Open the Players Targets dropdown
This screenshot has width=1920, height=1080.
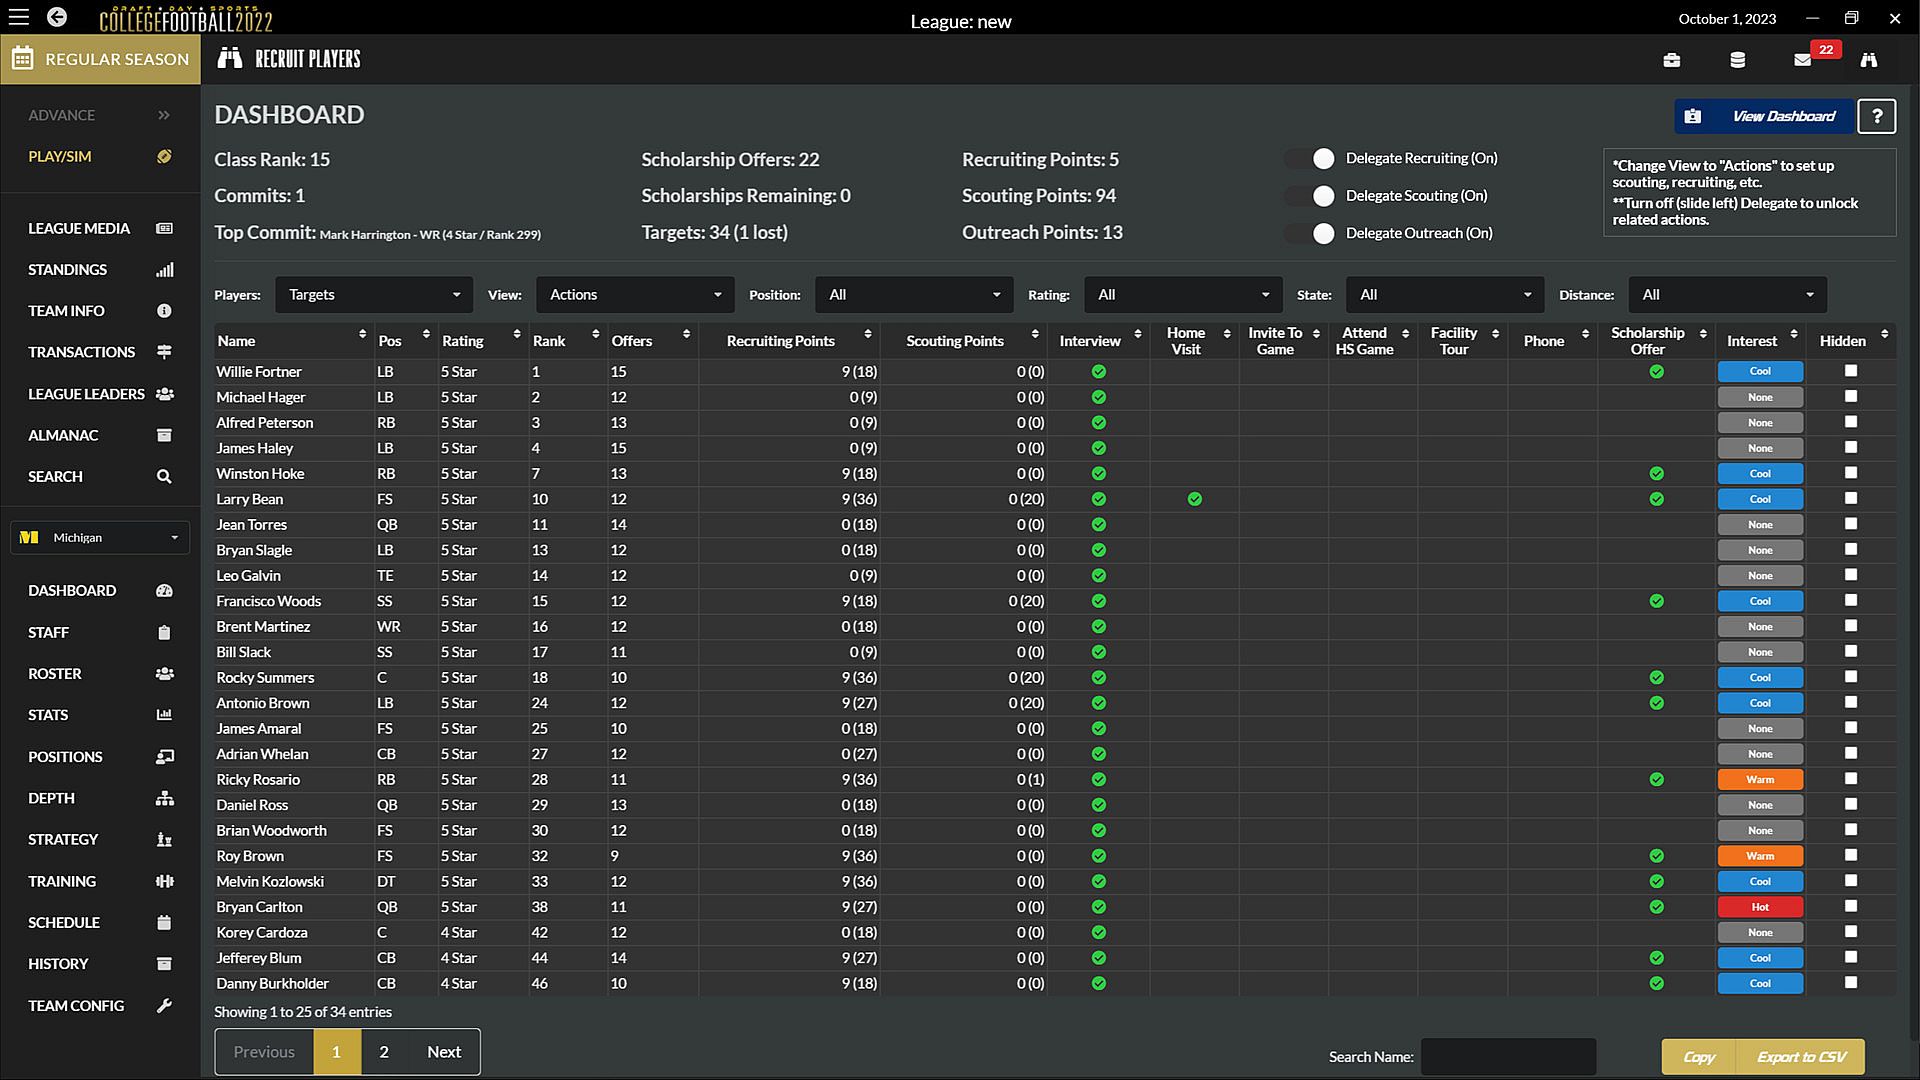tap(373, 295)
